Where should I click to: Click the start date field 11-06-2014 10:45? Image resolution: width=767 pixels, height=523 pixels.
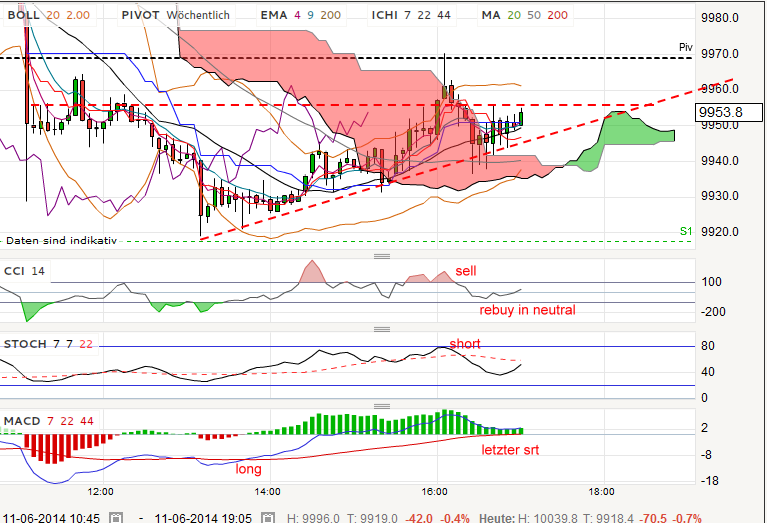51,518
